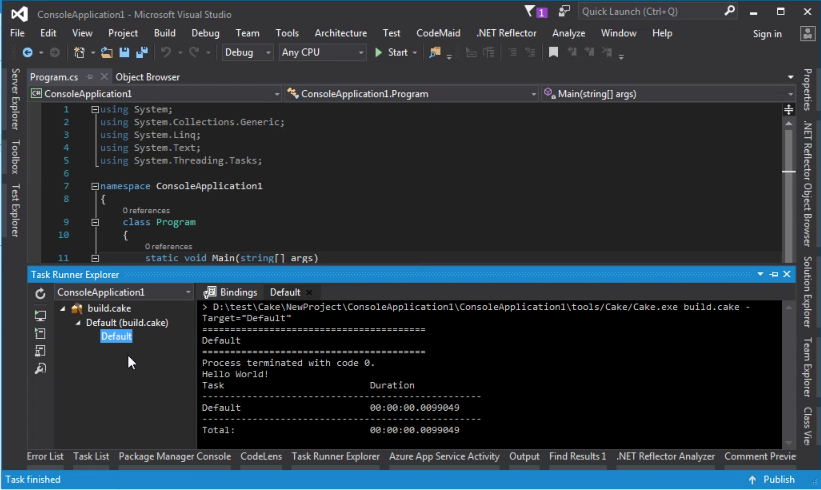The width and height of the screenshot is (821, 490).
Task: Close the Program.cs tab
Action: coord(104,77)
